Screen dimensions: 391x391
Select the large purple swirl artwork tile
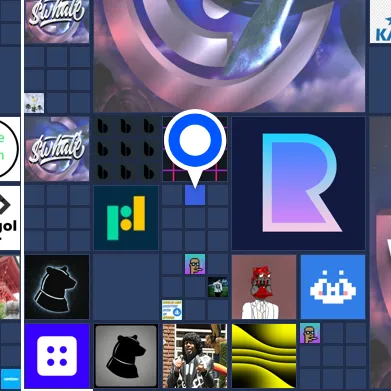229,56
